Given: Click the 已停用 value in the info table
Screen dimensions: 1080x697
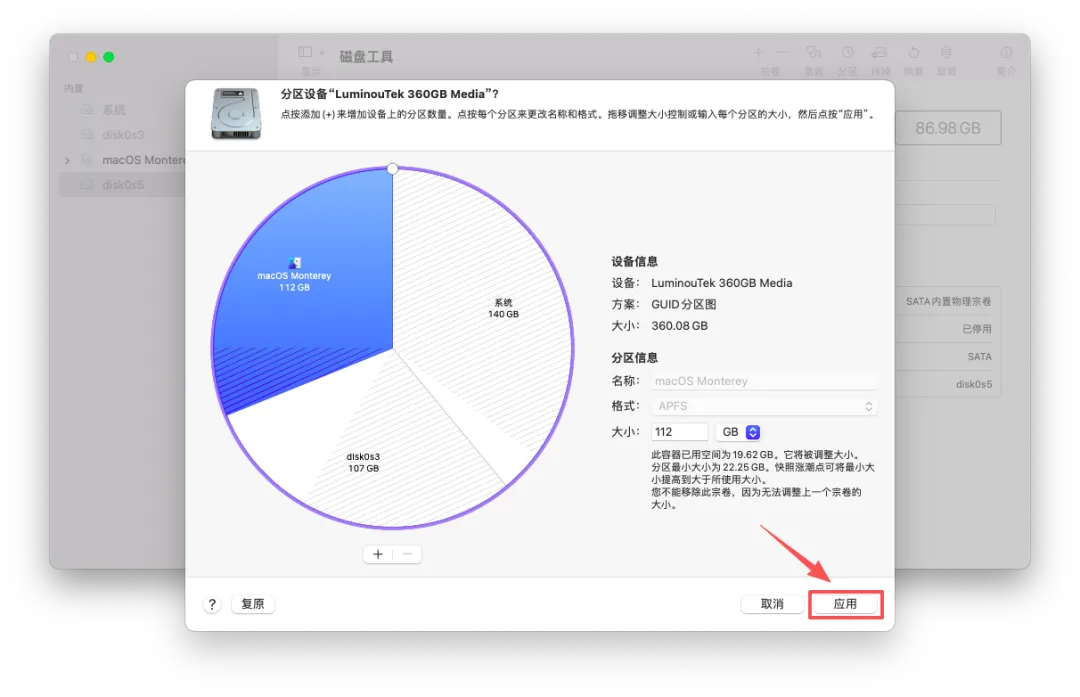Looking at the screenshot, I should pos(977,329).
